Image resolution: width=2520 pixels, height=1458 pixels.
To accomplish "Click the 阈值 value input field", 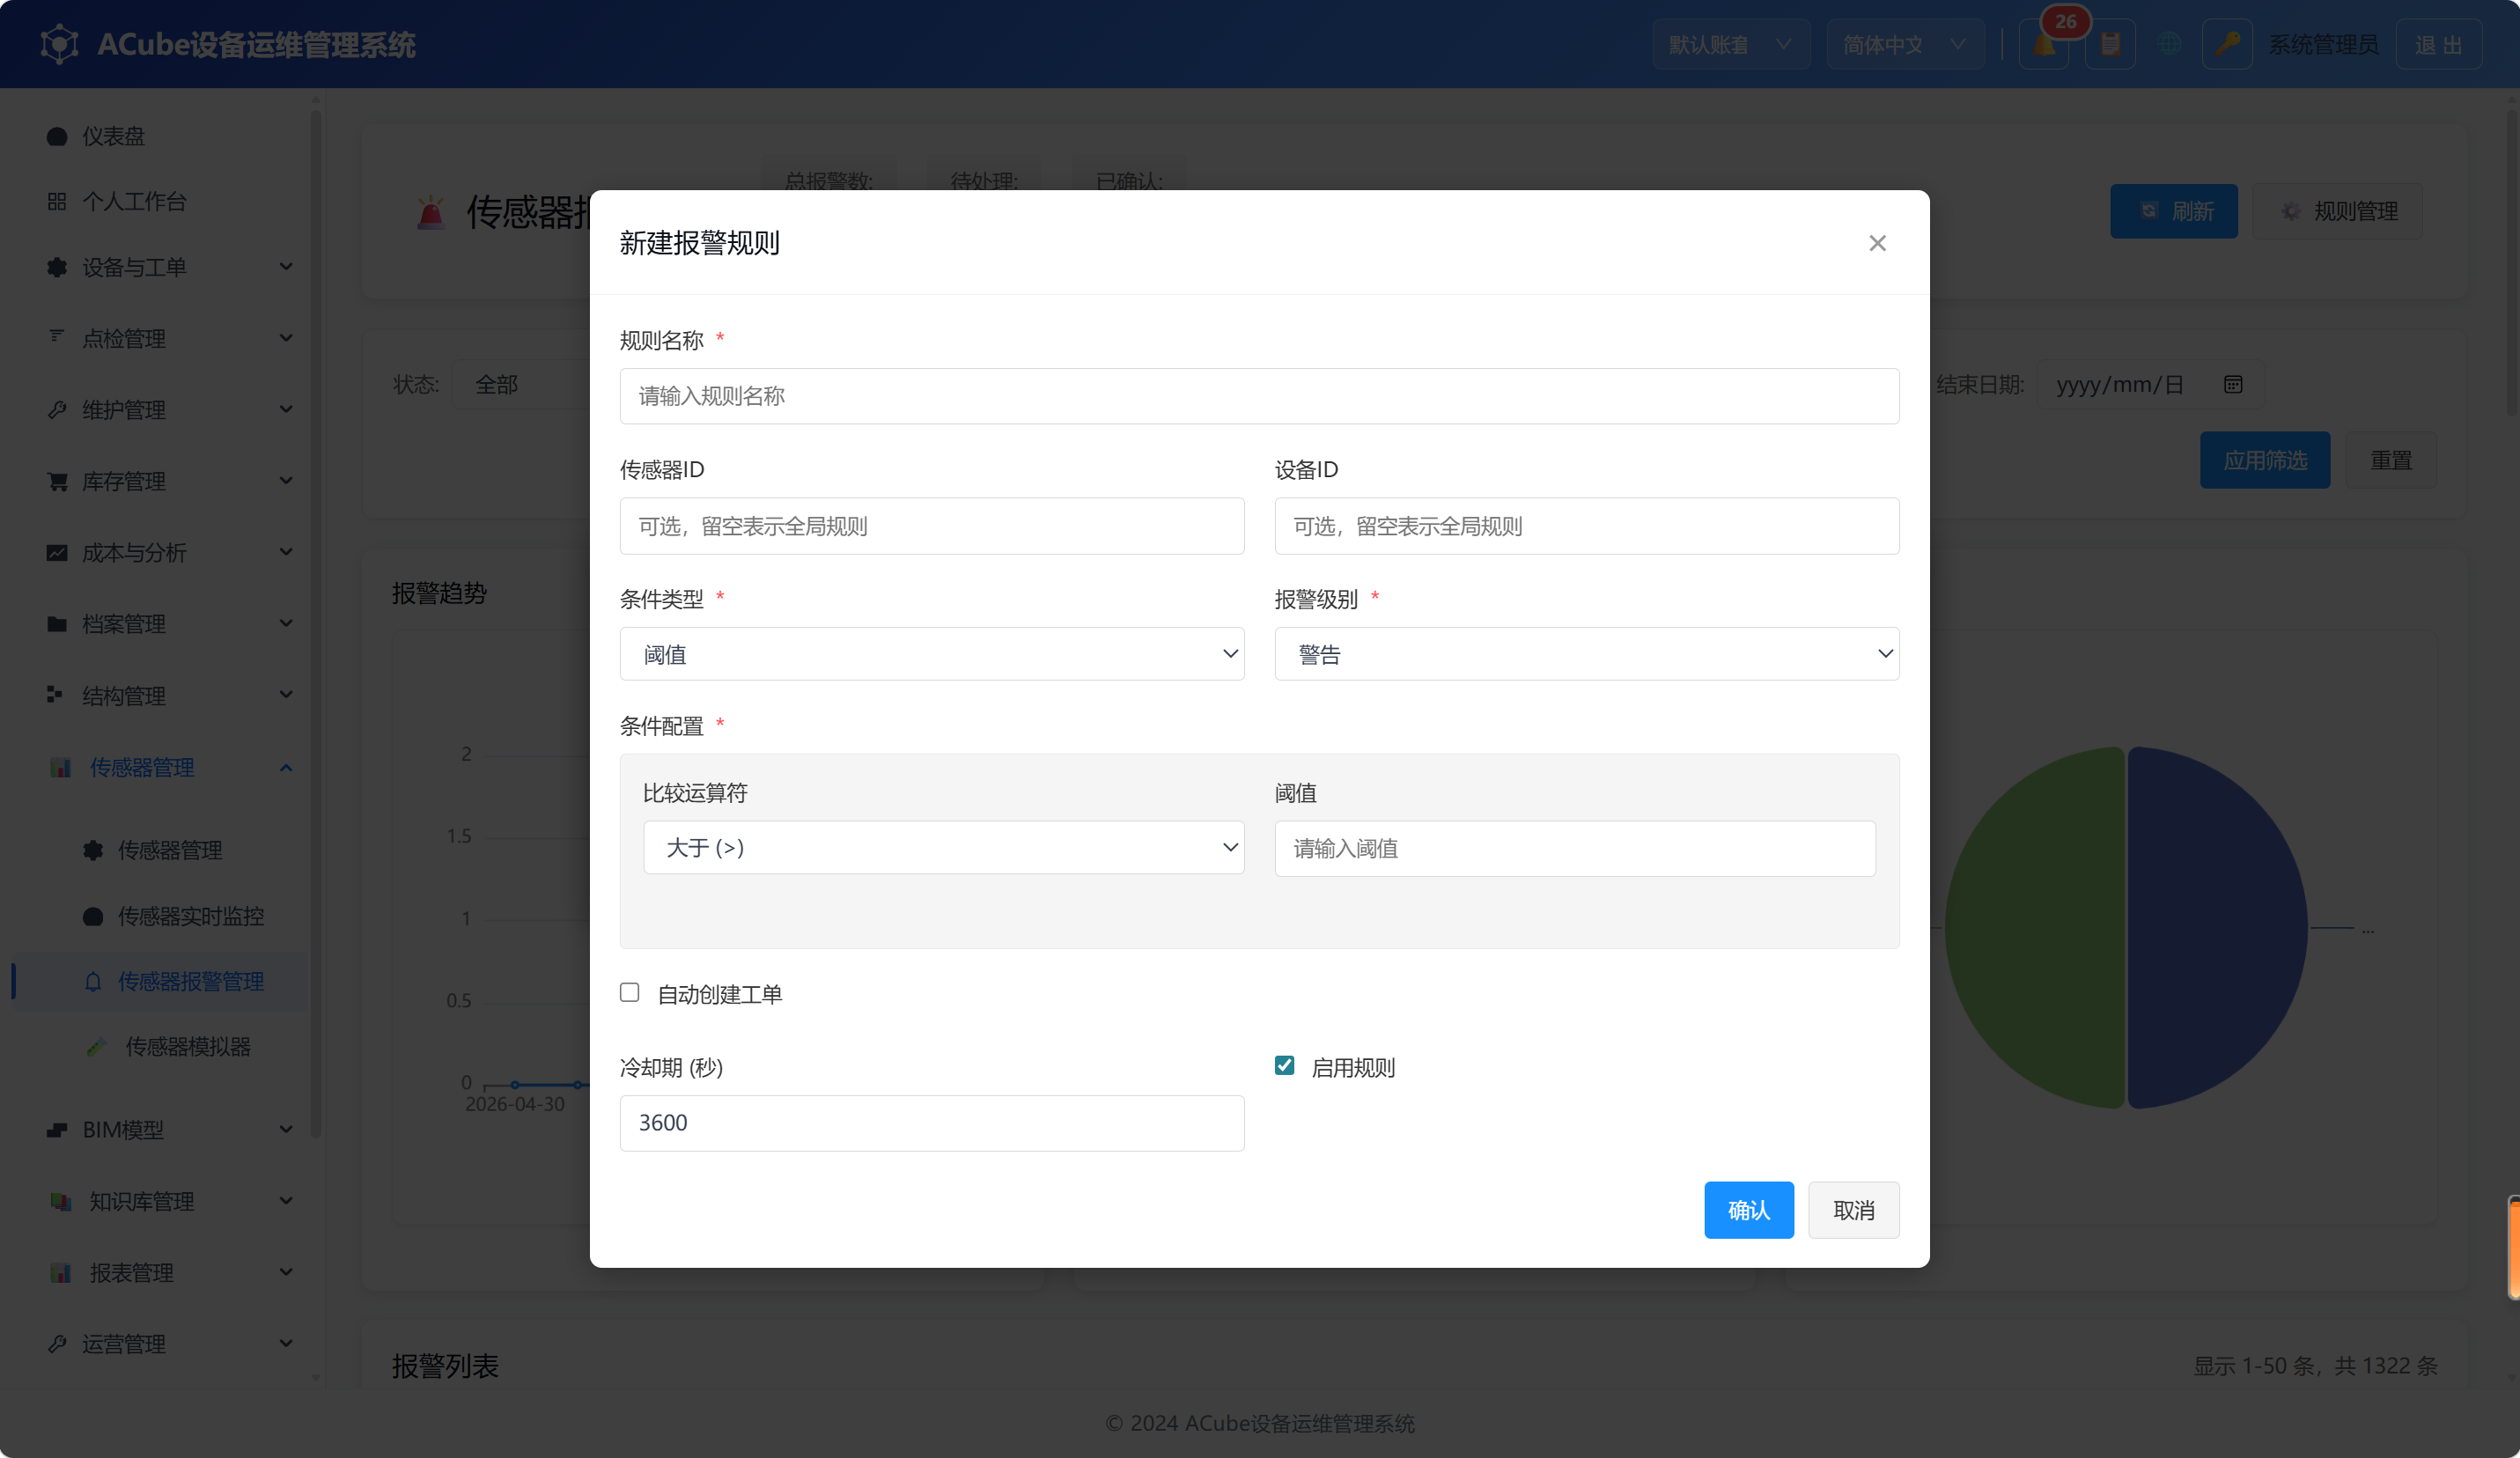I will click(1574, 849).
